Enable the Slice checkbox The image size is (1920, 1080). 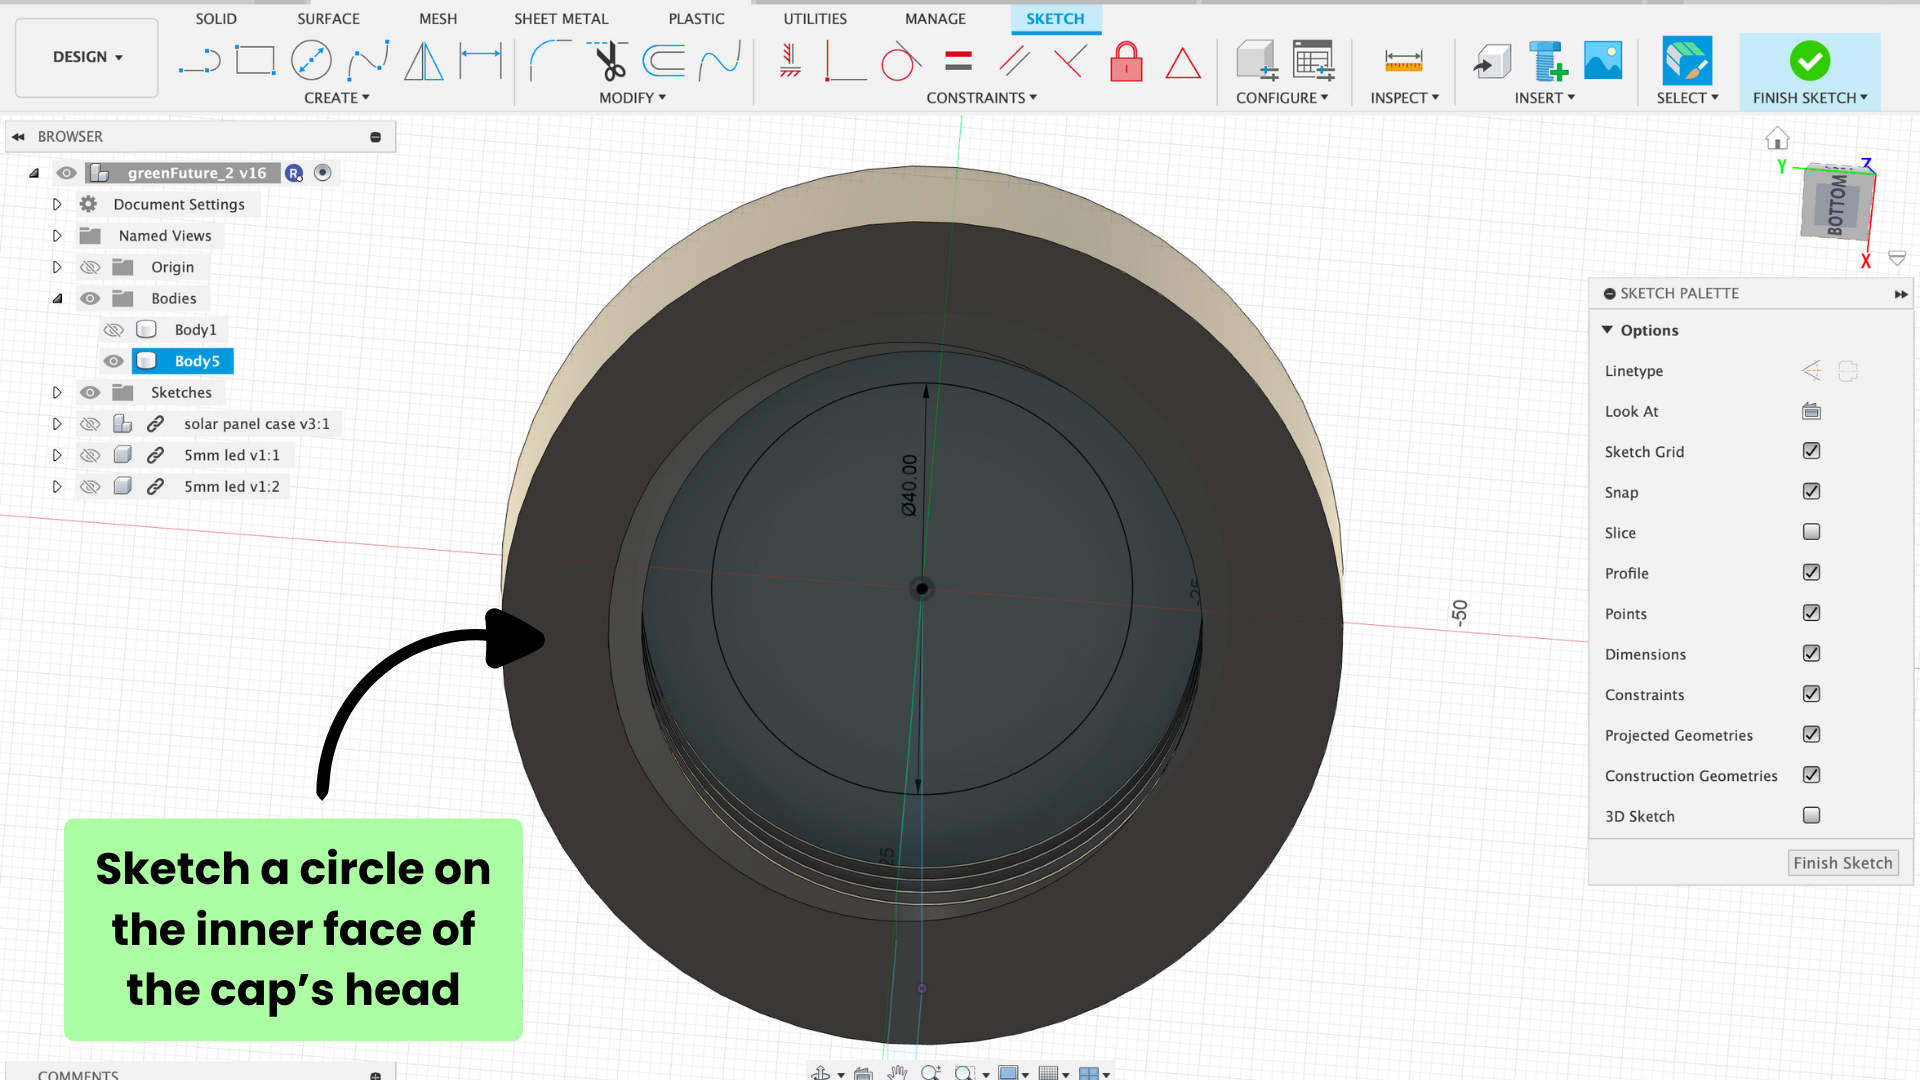(1811, 532)
